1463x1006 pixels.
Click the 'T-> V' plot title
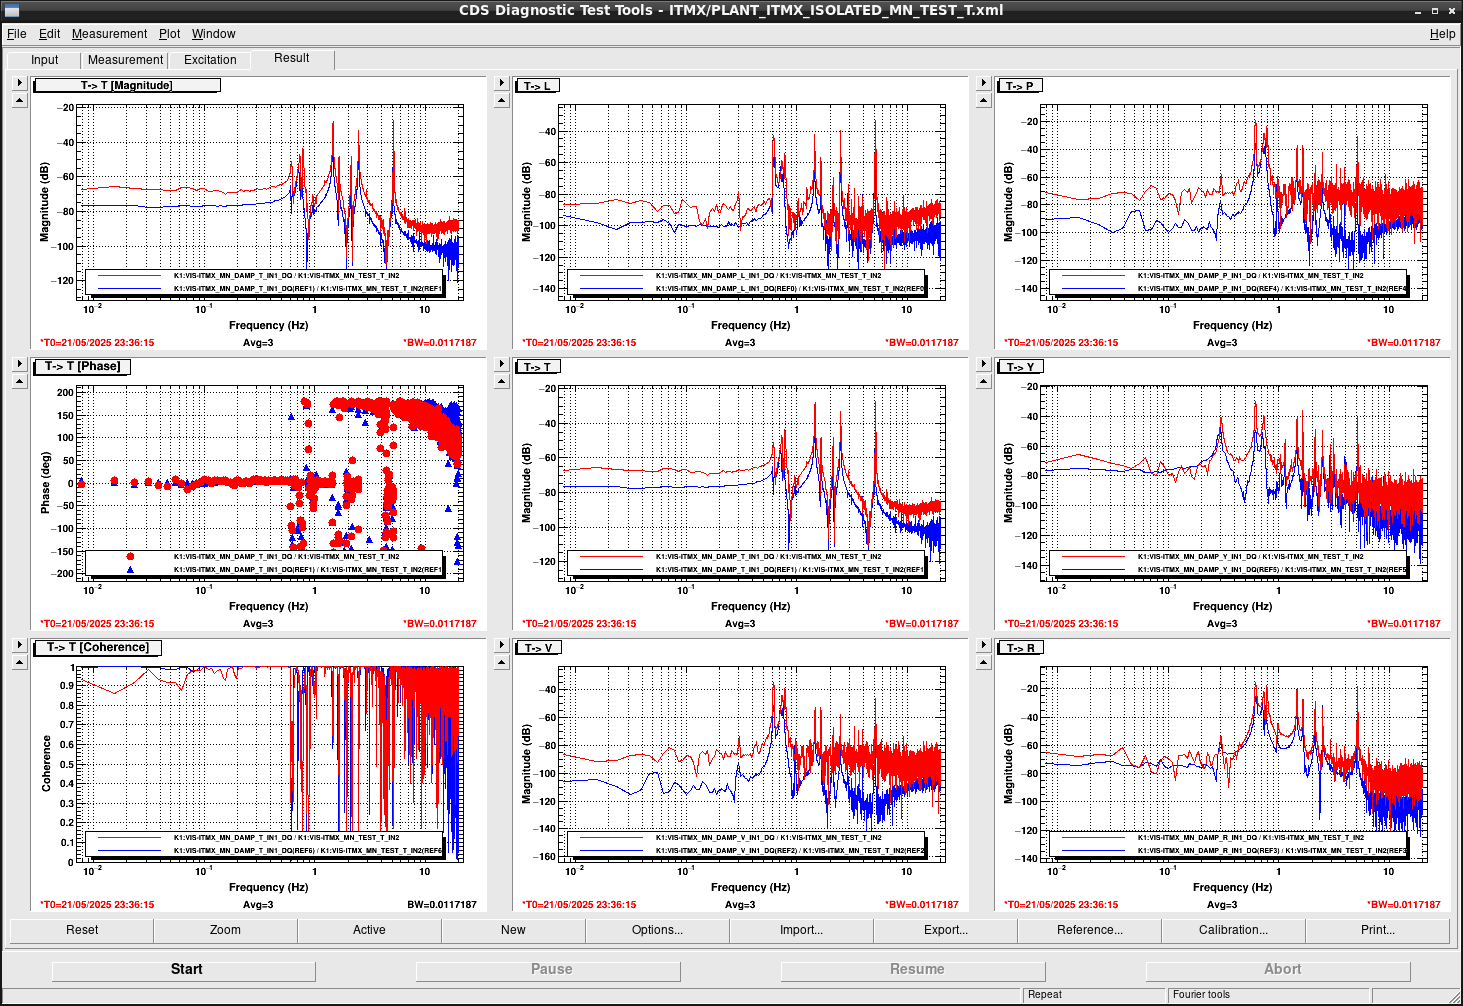tap(538, 647)
